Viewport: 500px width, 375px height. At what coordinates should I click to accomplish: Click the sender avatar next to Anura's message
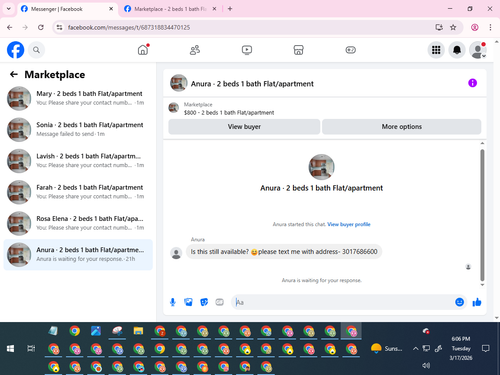[x=176, y=253]
